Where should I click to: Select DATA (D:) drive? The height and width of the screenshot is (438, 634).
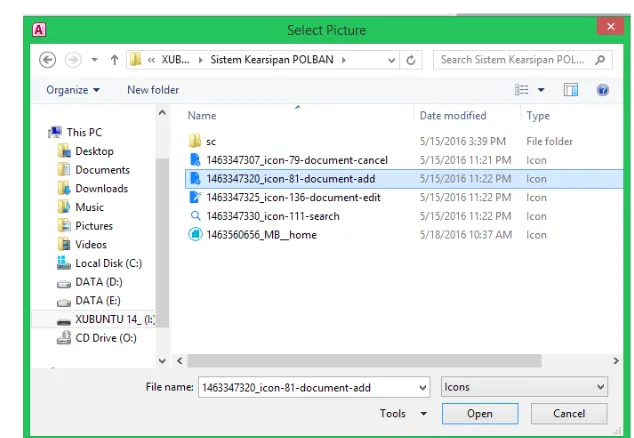point(90,282)
